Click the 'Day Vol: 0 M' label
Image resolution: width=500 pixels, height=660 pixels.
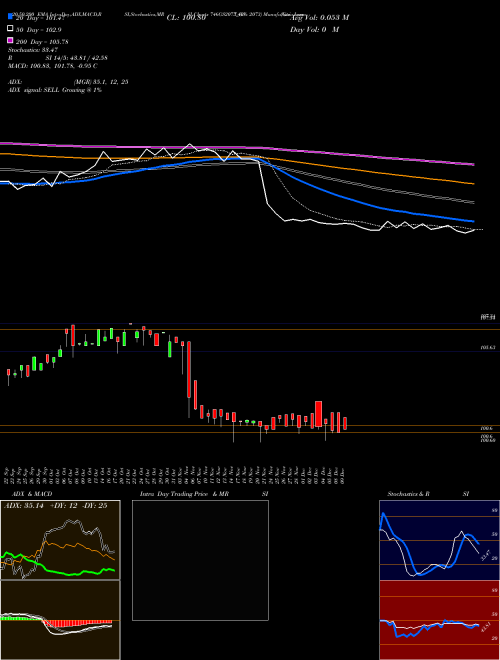(314, 29)
